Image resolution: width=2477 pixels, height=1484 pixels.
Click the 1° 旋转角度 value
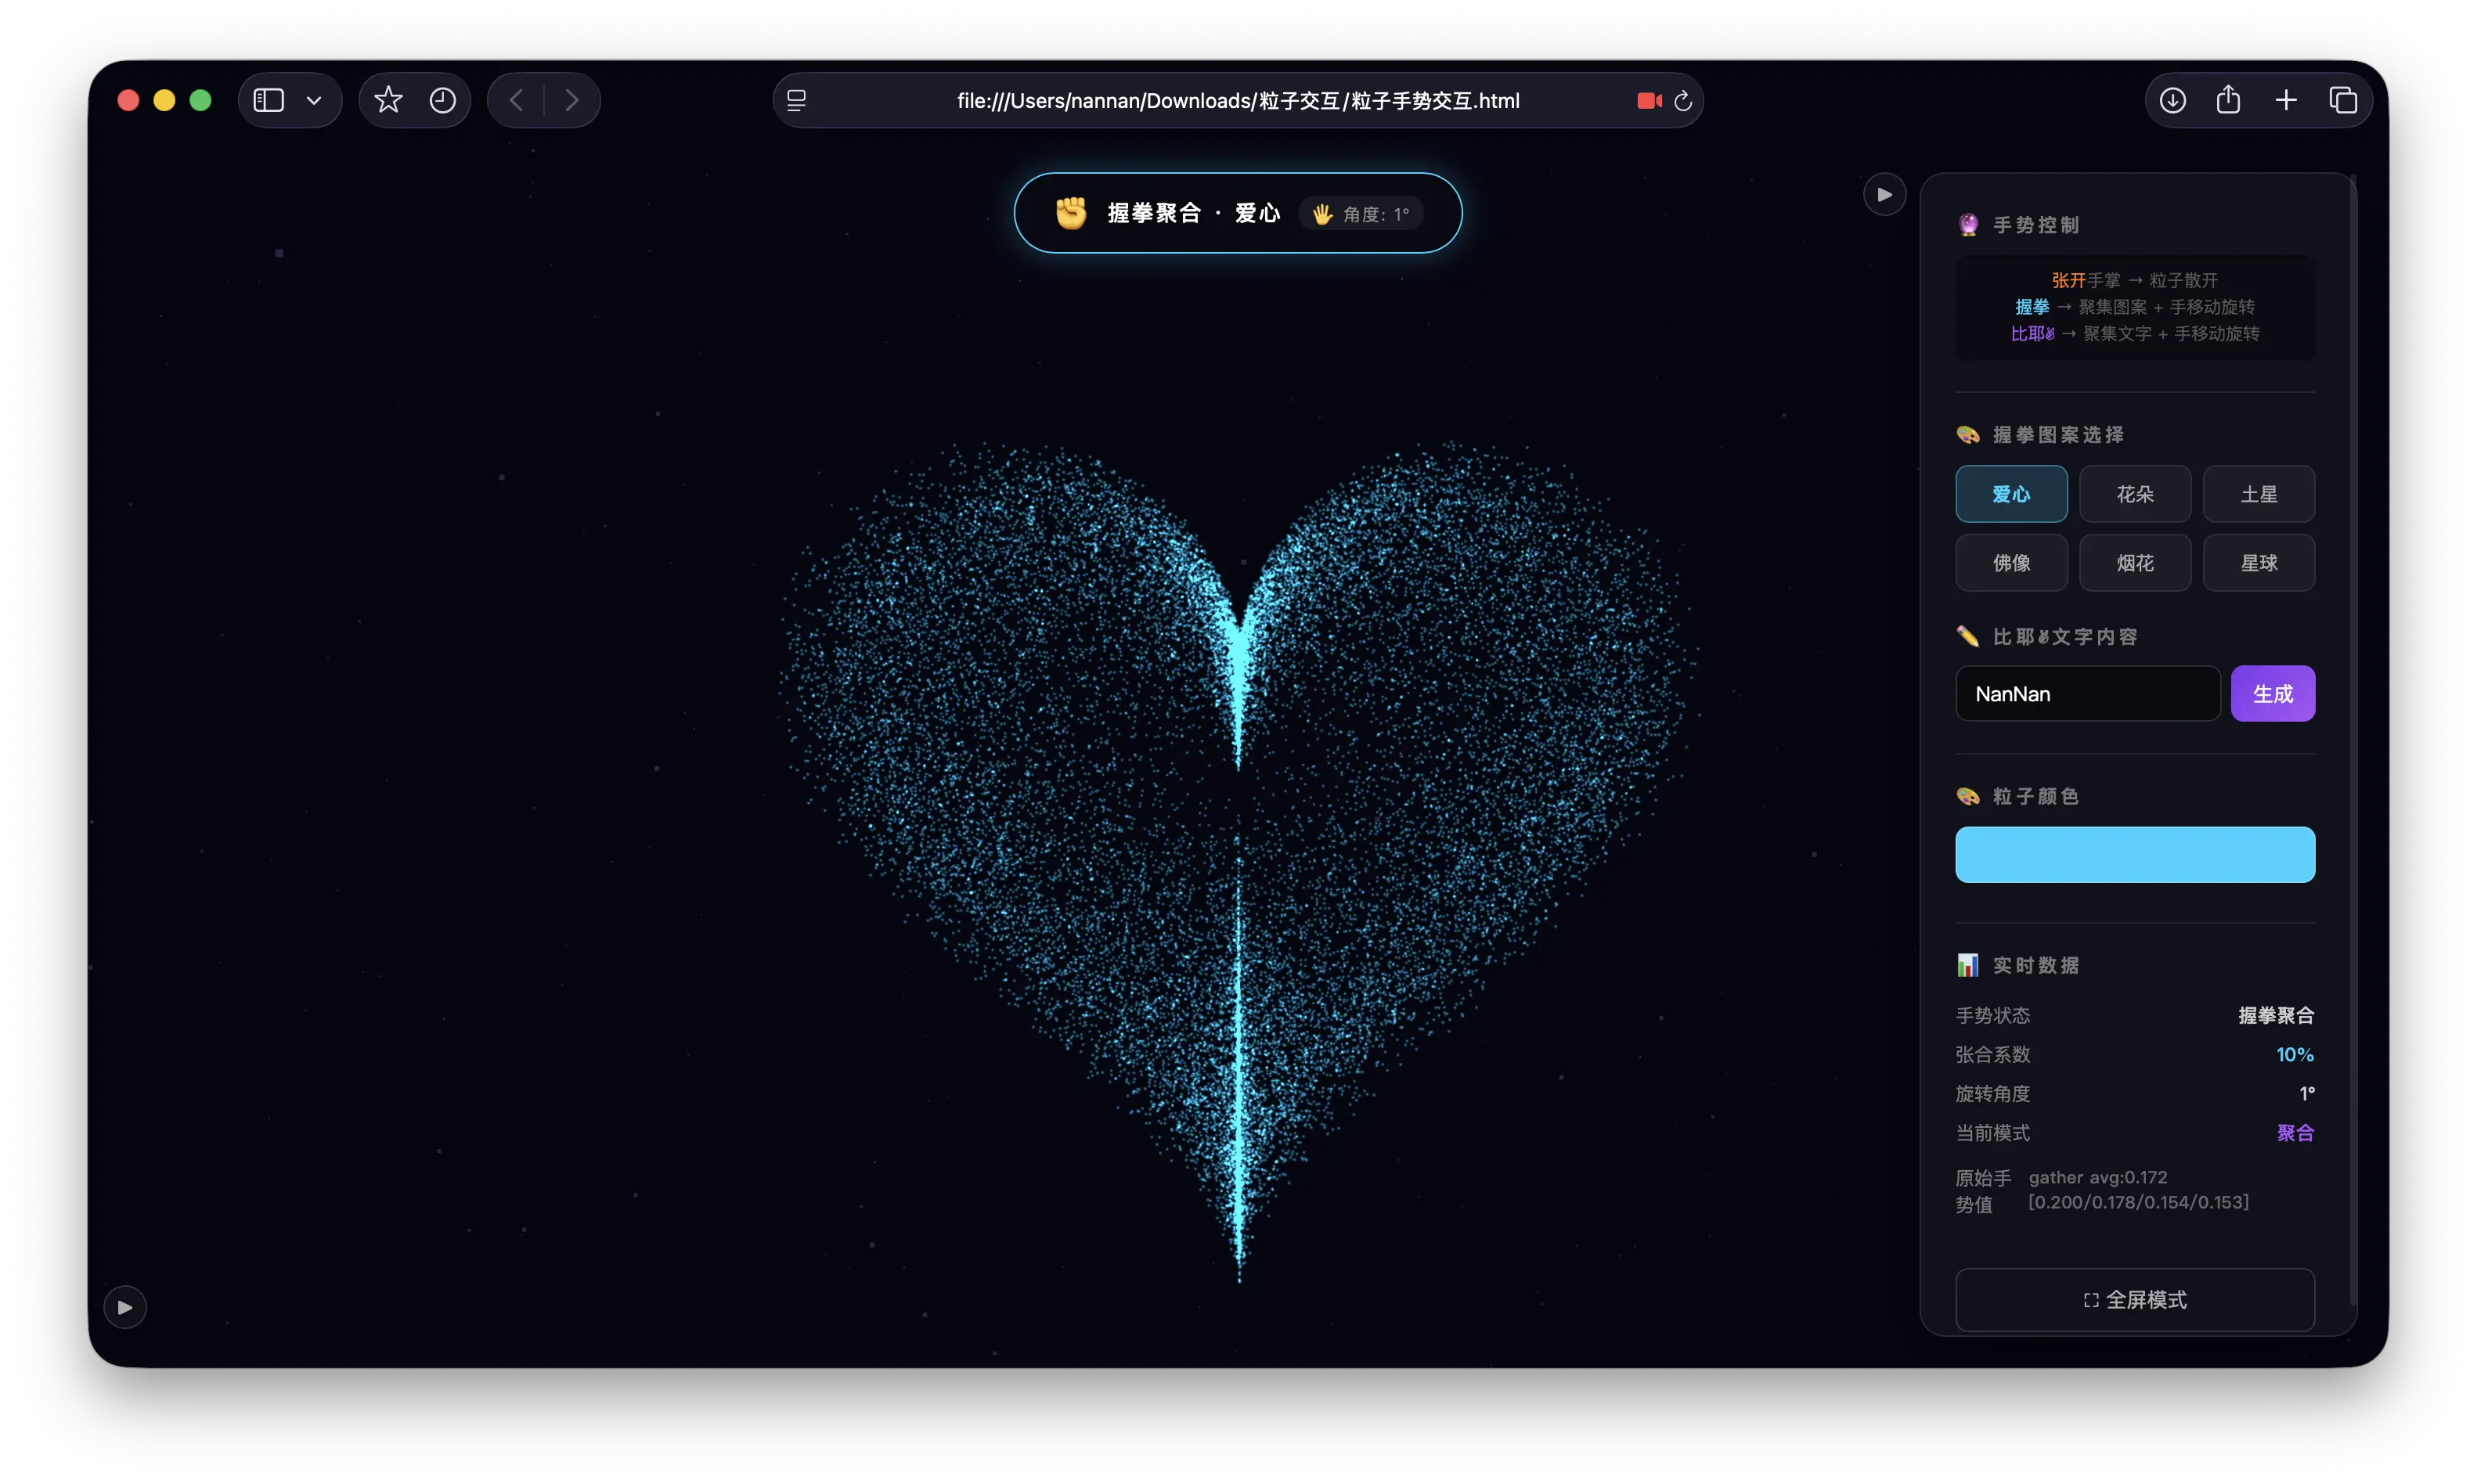(2307, 1094)
